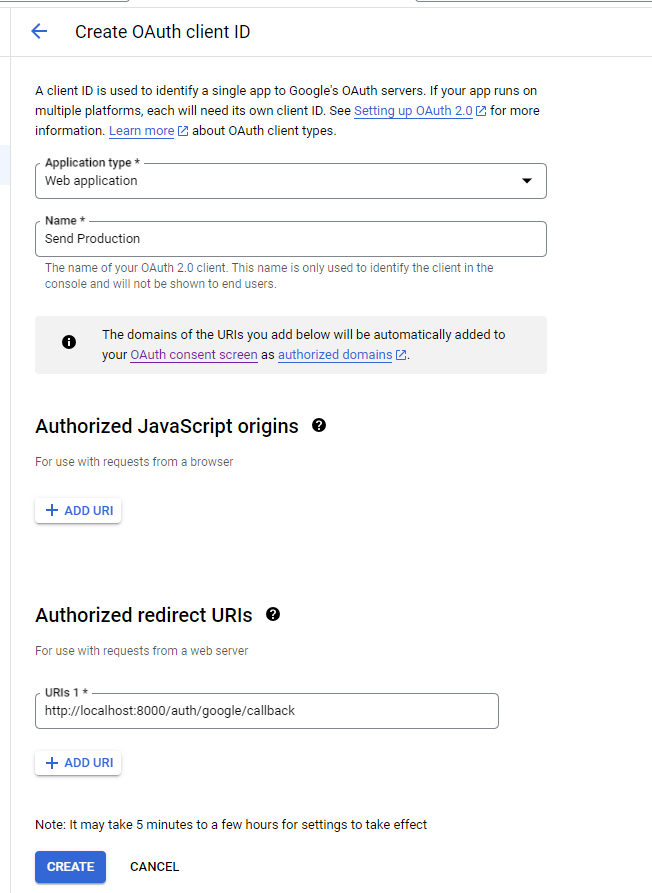This screenshot has width=652, height=893.
Task: Click the Create OAuth client ID heading
Action: (x=162, y=32)
